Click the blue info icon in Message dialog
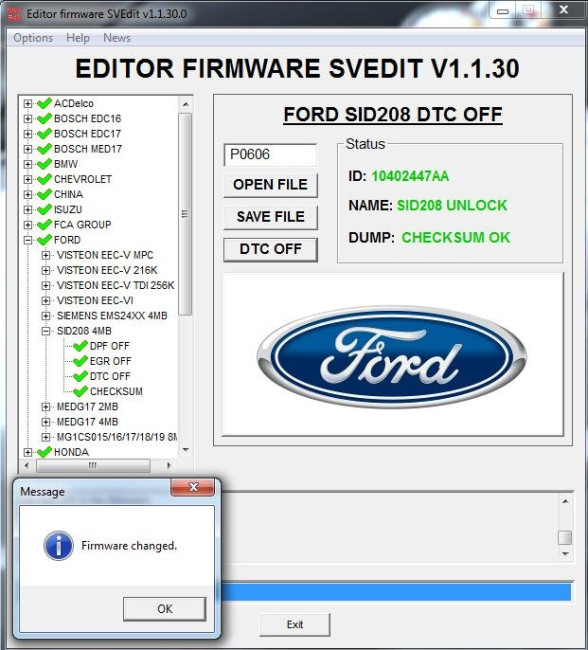Image resolution: width=588 pixels, height=650 pixels. [x=58, y=546]
